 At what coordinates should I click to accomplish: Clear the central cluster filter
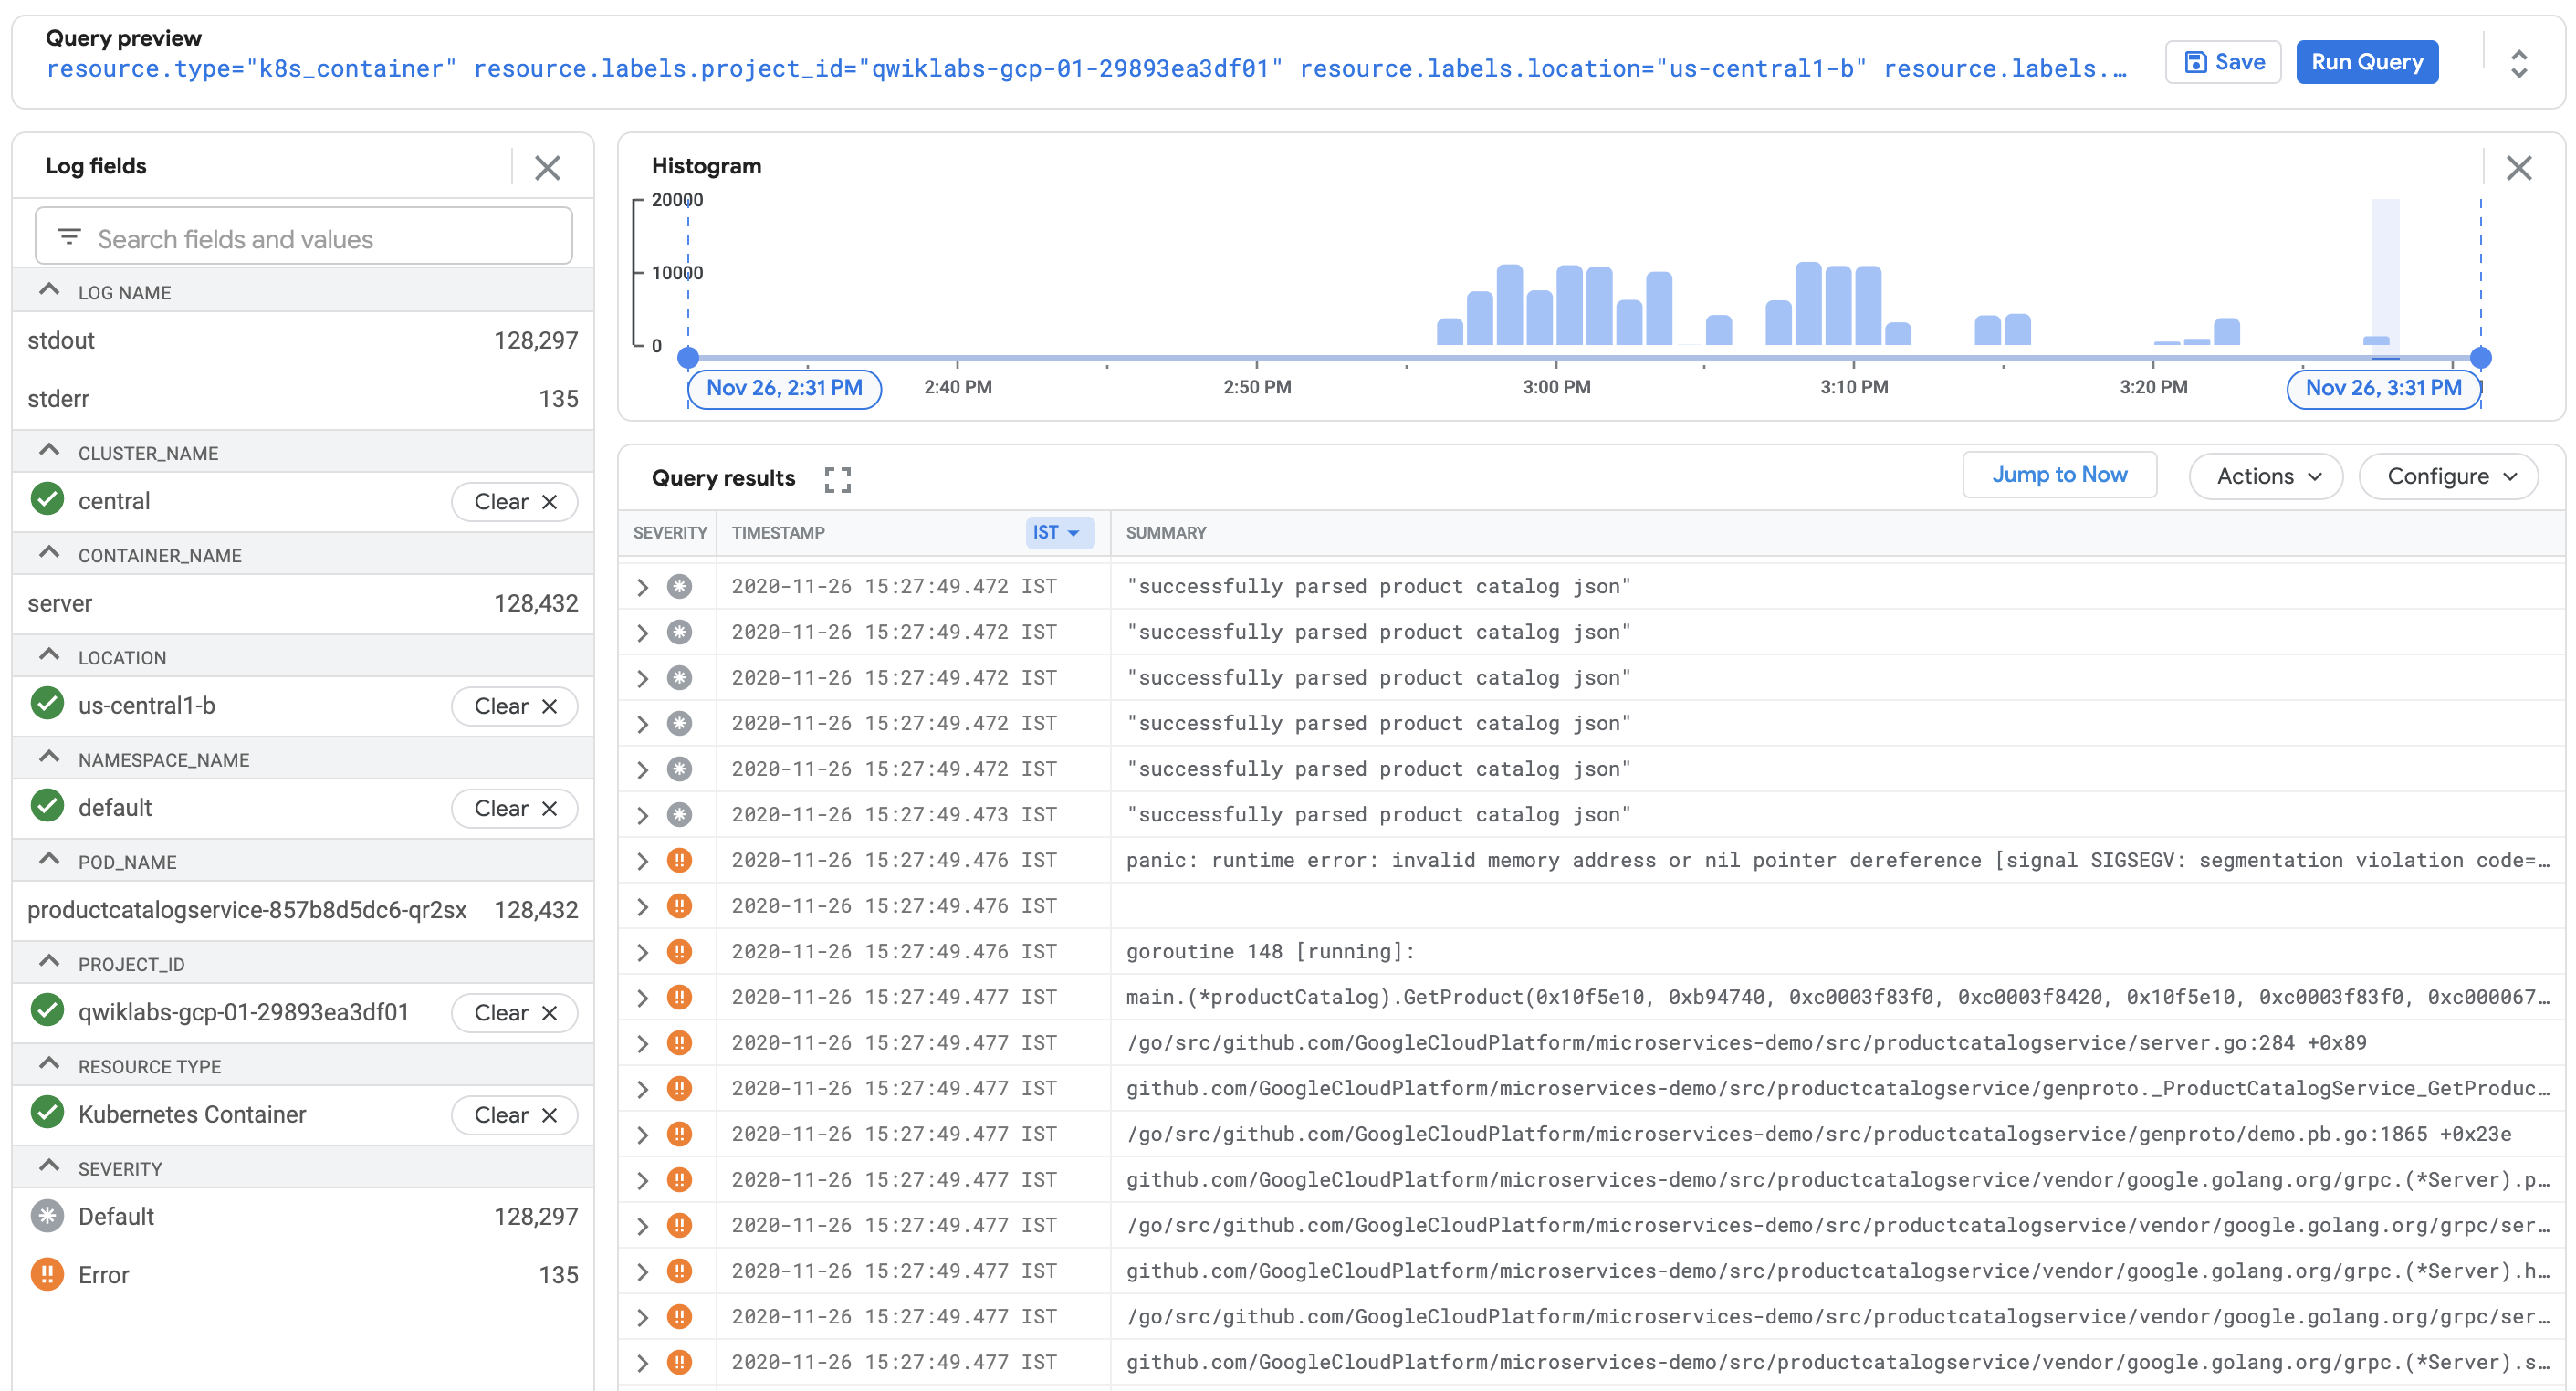514,502
